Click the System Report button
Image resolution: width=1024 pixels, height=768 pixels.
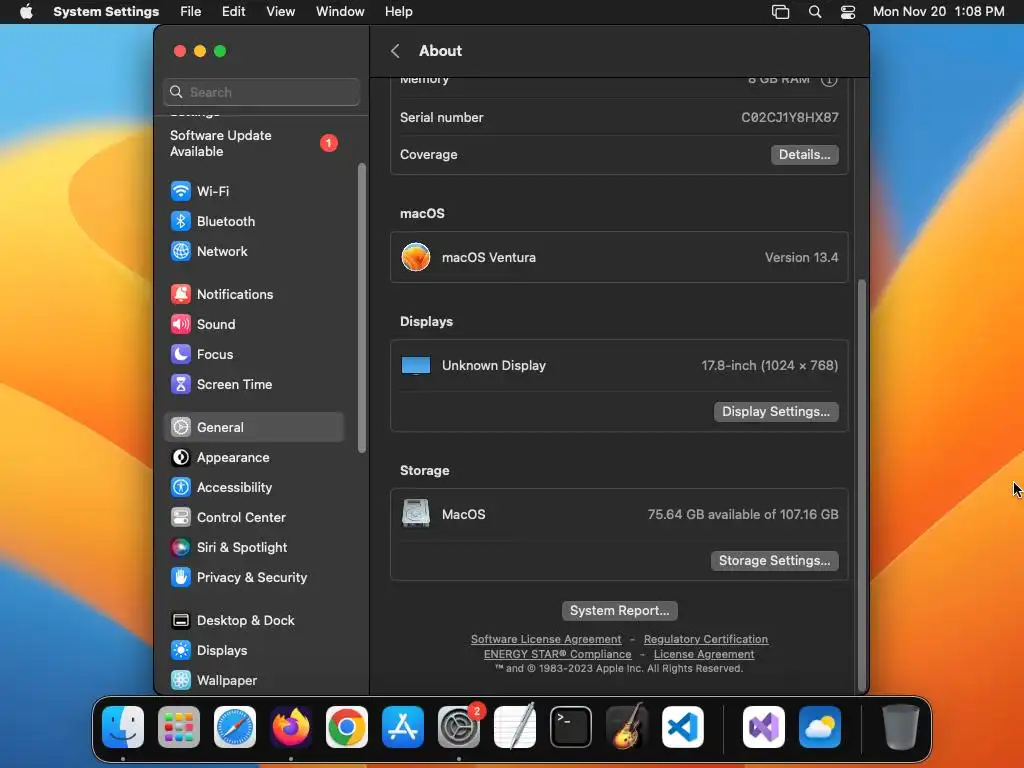[x=619, y=611]
